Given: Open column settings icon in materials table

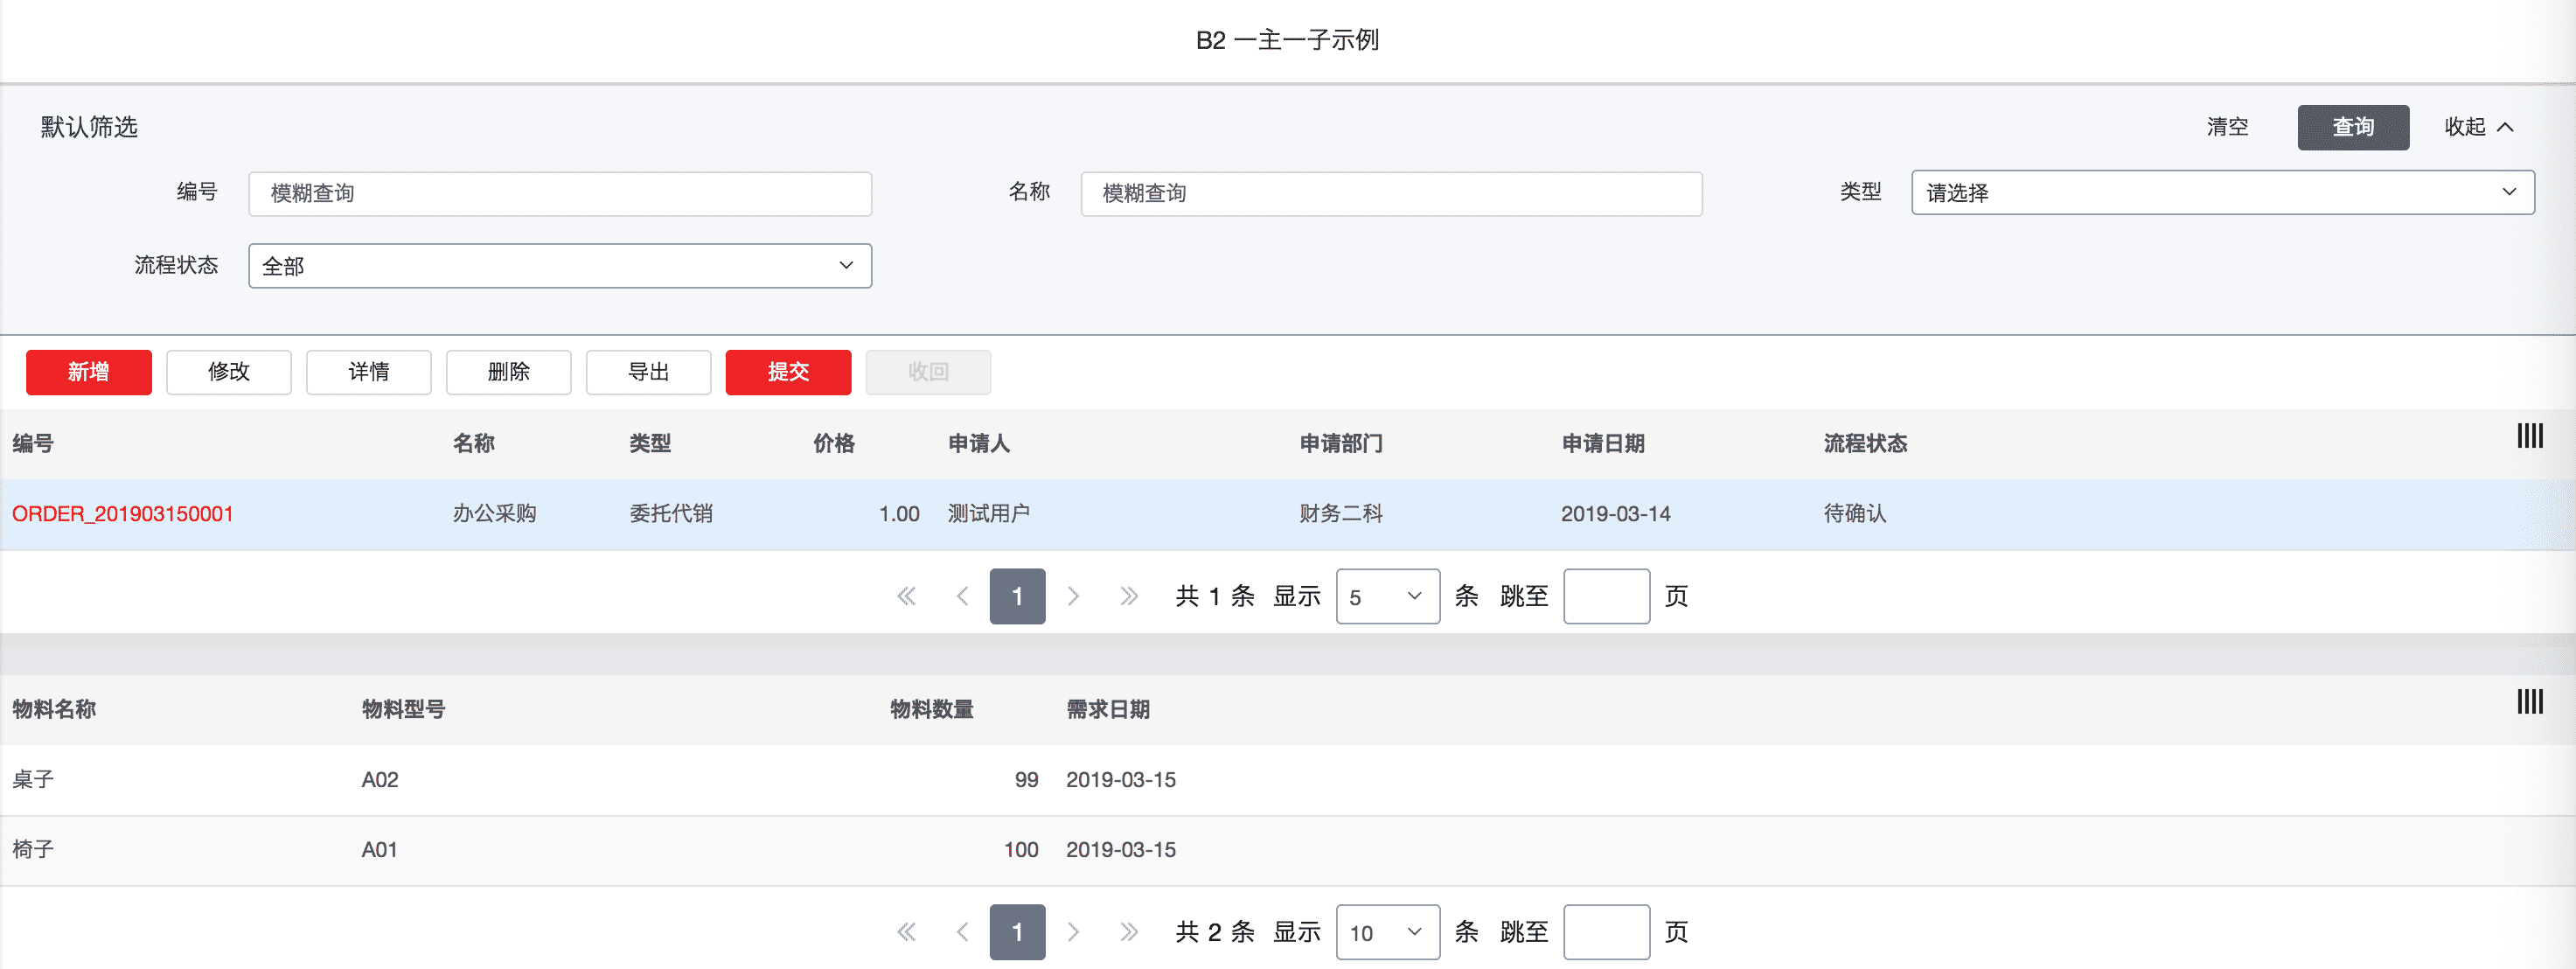Looking at the screenshot, I should coord(2529,702).
